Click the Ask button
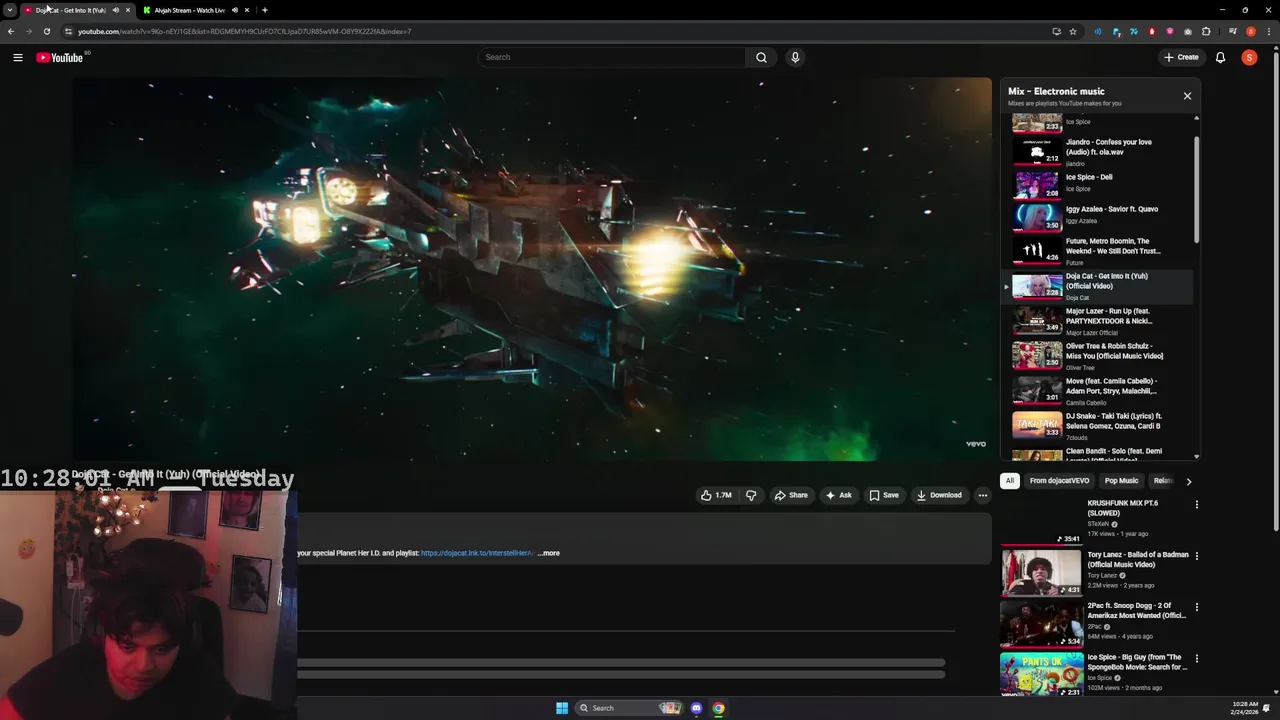The width and height of the screenshot is (1280, 720). (x=838, y=495)
